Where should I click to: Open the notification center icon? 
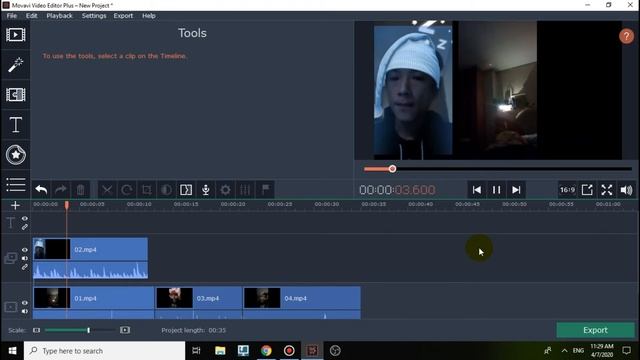point(627,351)
